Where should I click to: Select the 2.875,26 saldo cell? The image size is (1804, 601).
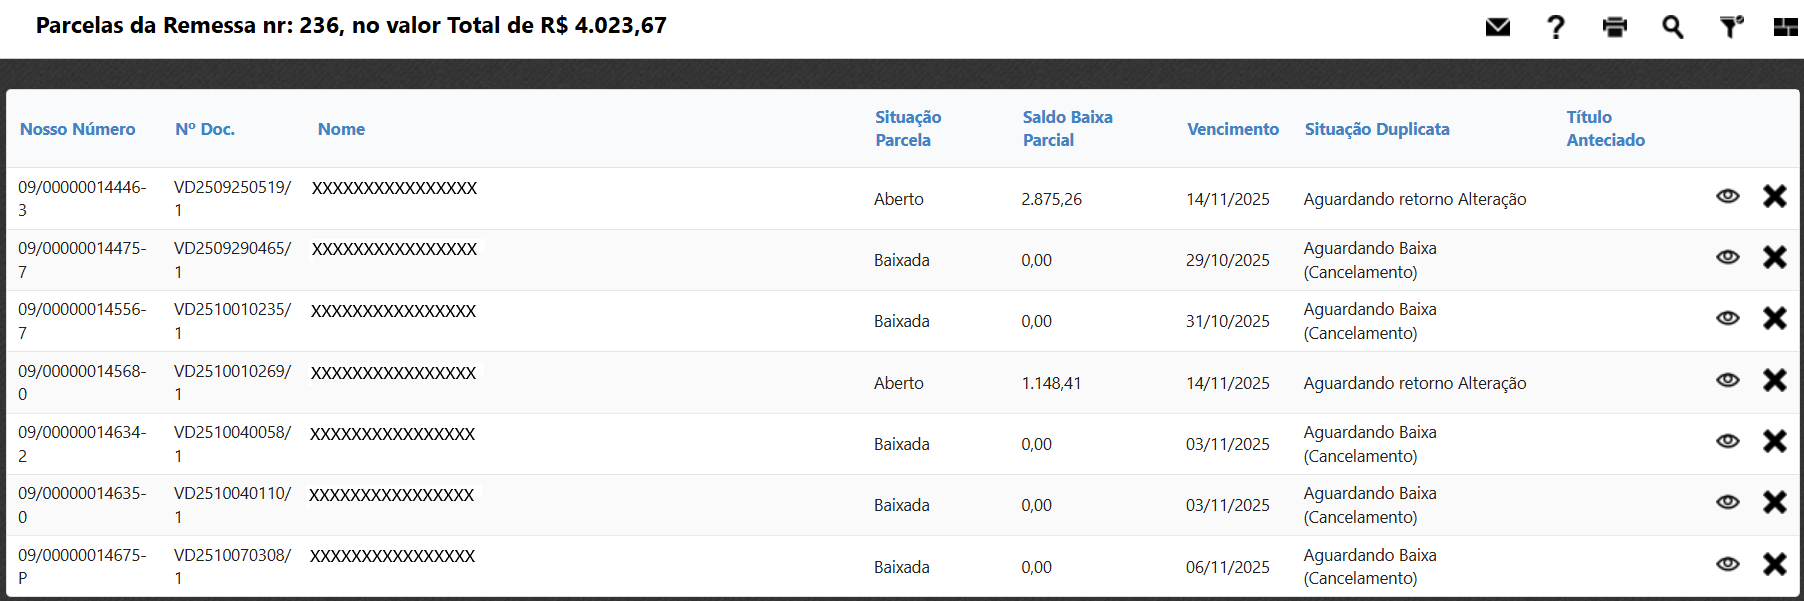point(1051,199)
